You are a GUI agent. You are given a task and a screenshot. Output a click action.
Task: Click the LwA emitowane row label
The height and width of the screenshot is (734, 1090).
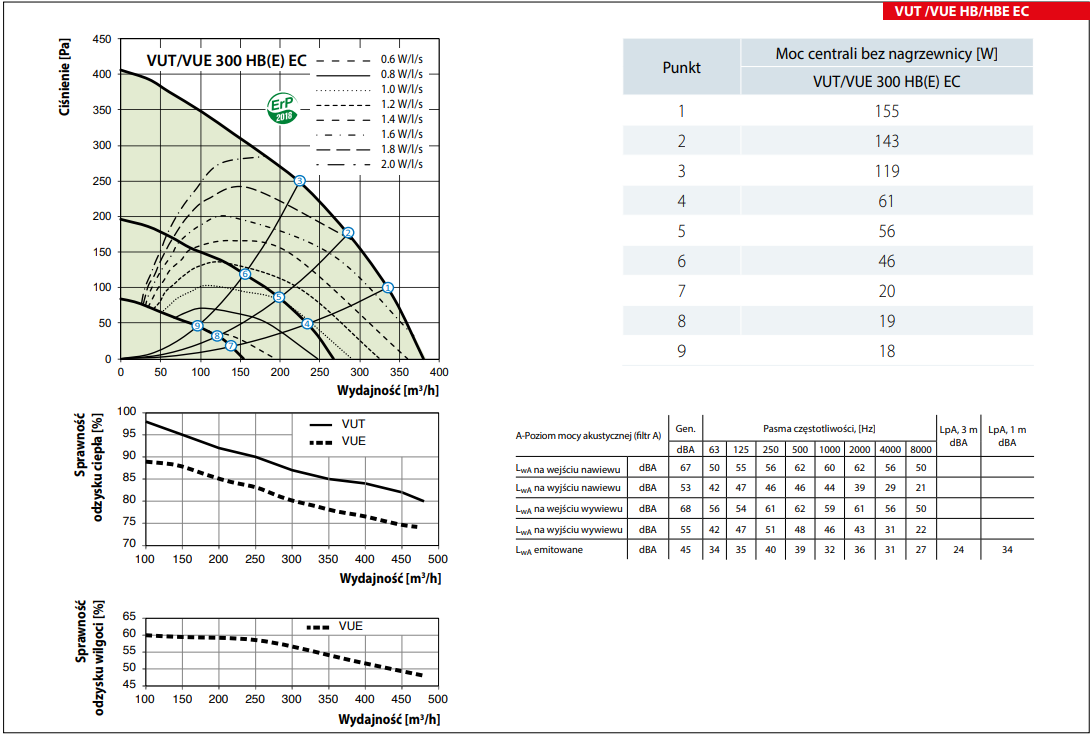pos(549,550)
